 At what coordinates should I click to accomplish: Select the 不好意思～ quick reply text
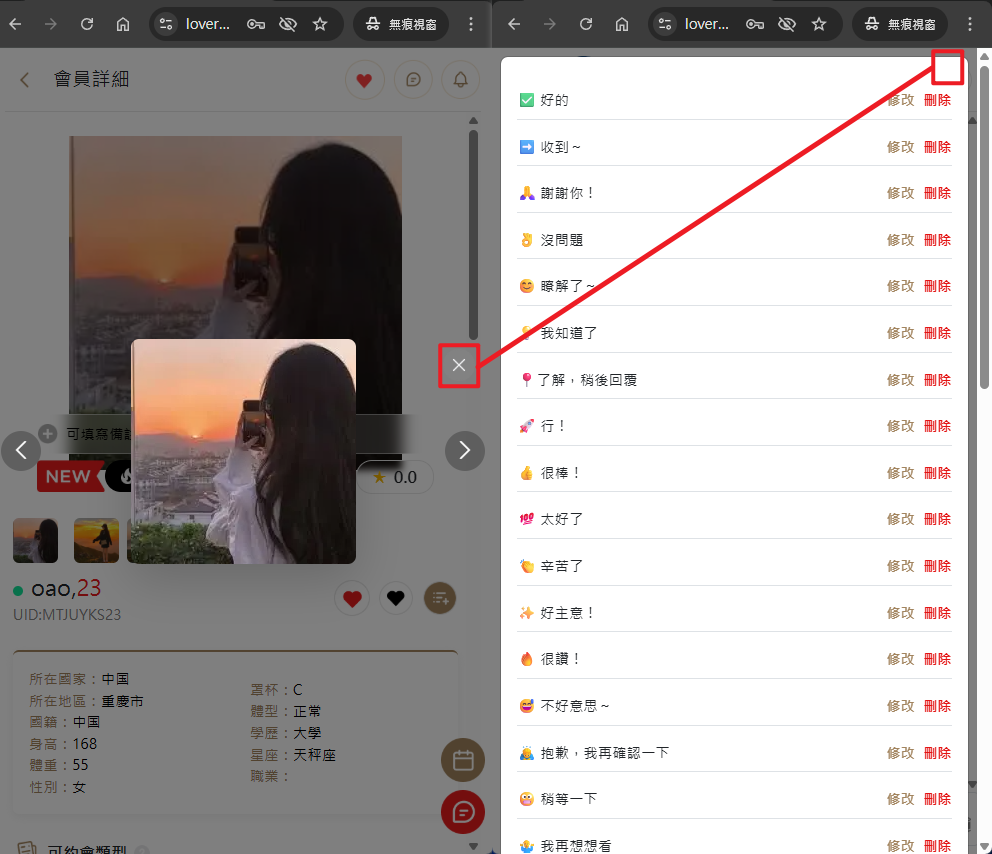(574, 705)
